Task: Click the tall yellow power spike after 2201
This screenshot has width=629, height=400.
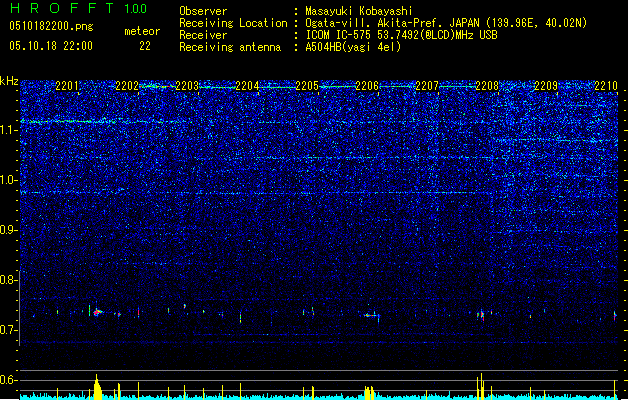Action: (97, 387)
